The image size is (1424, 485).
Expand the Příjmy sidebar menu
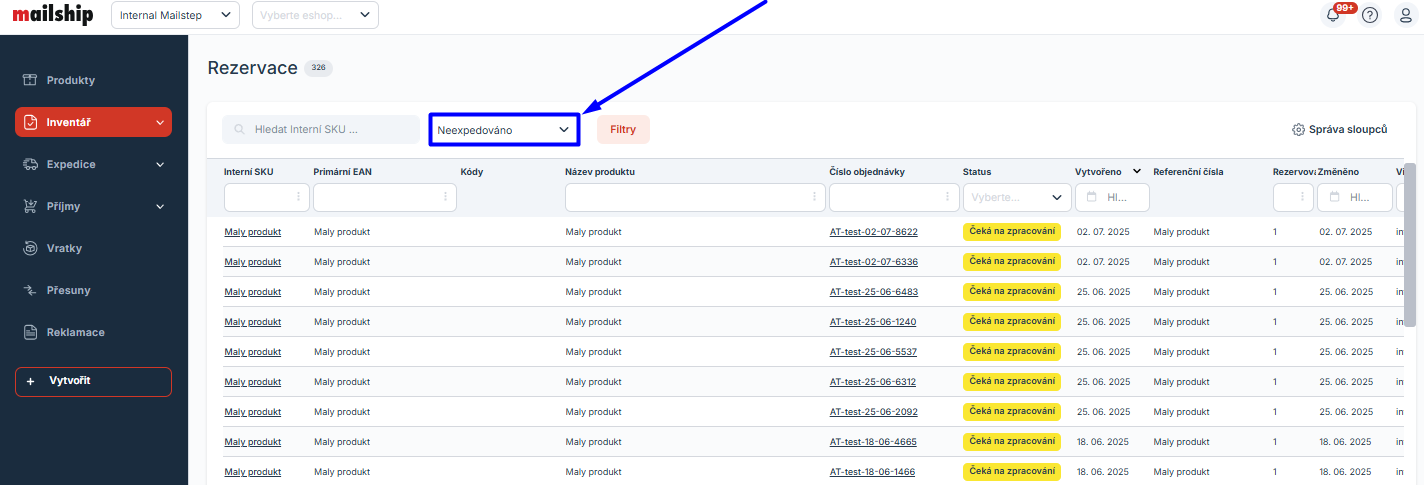(93, 206)
